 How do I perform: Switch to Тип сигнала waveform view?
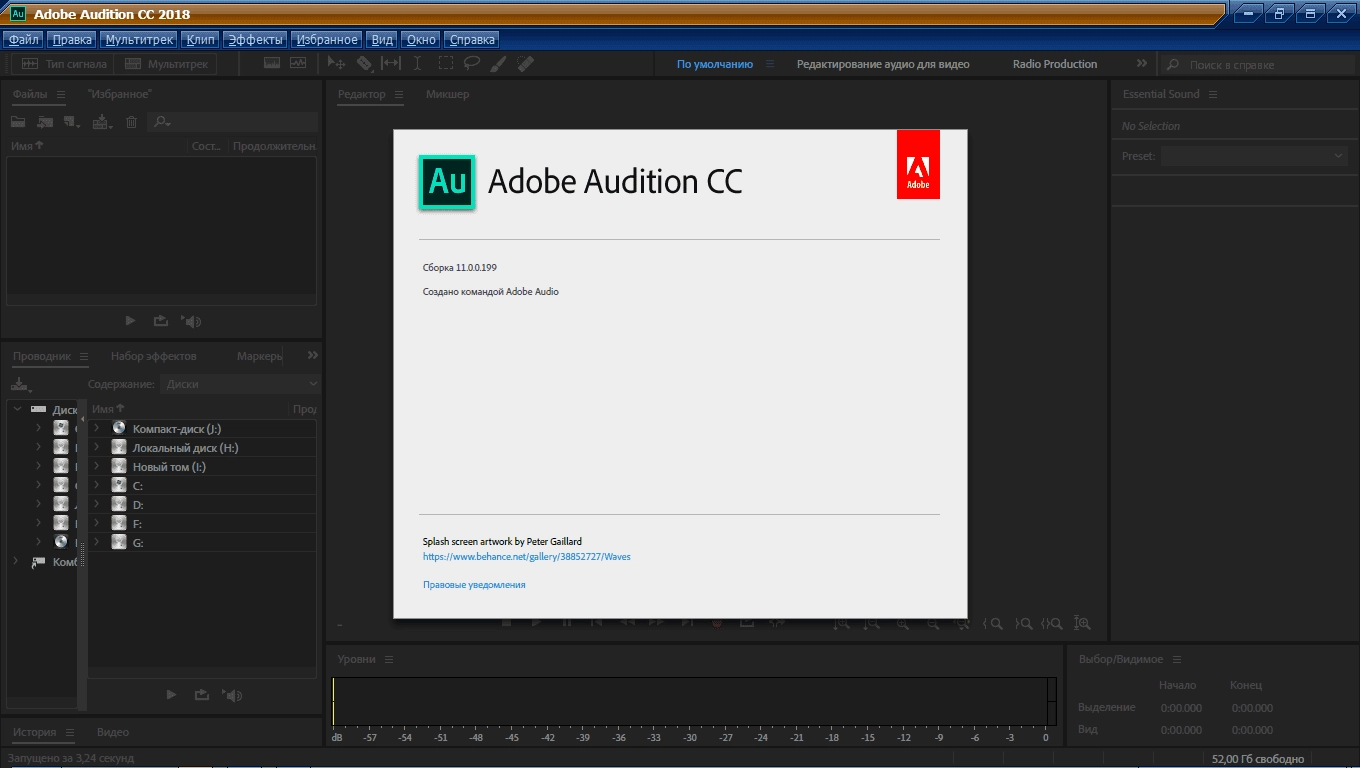click(62, 64)
